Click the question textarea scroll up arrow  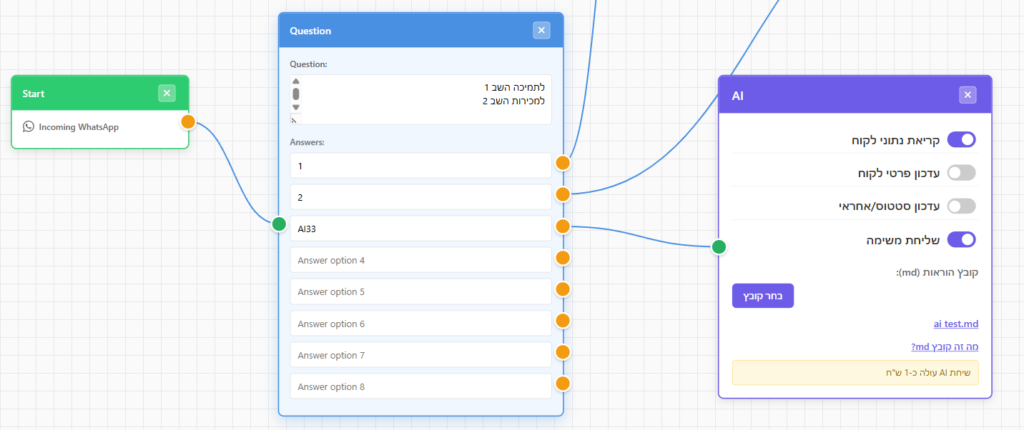coord(295,81)
